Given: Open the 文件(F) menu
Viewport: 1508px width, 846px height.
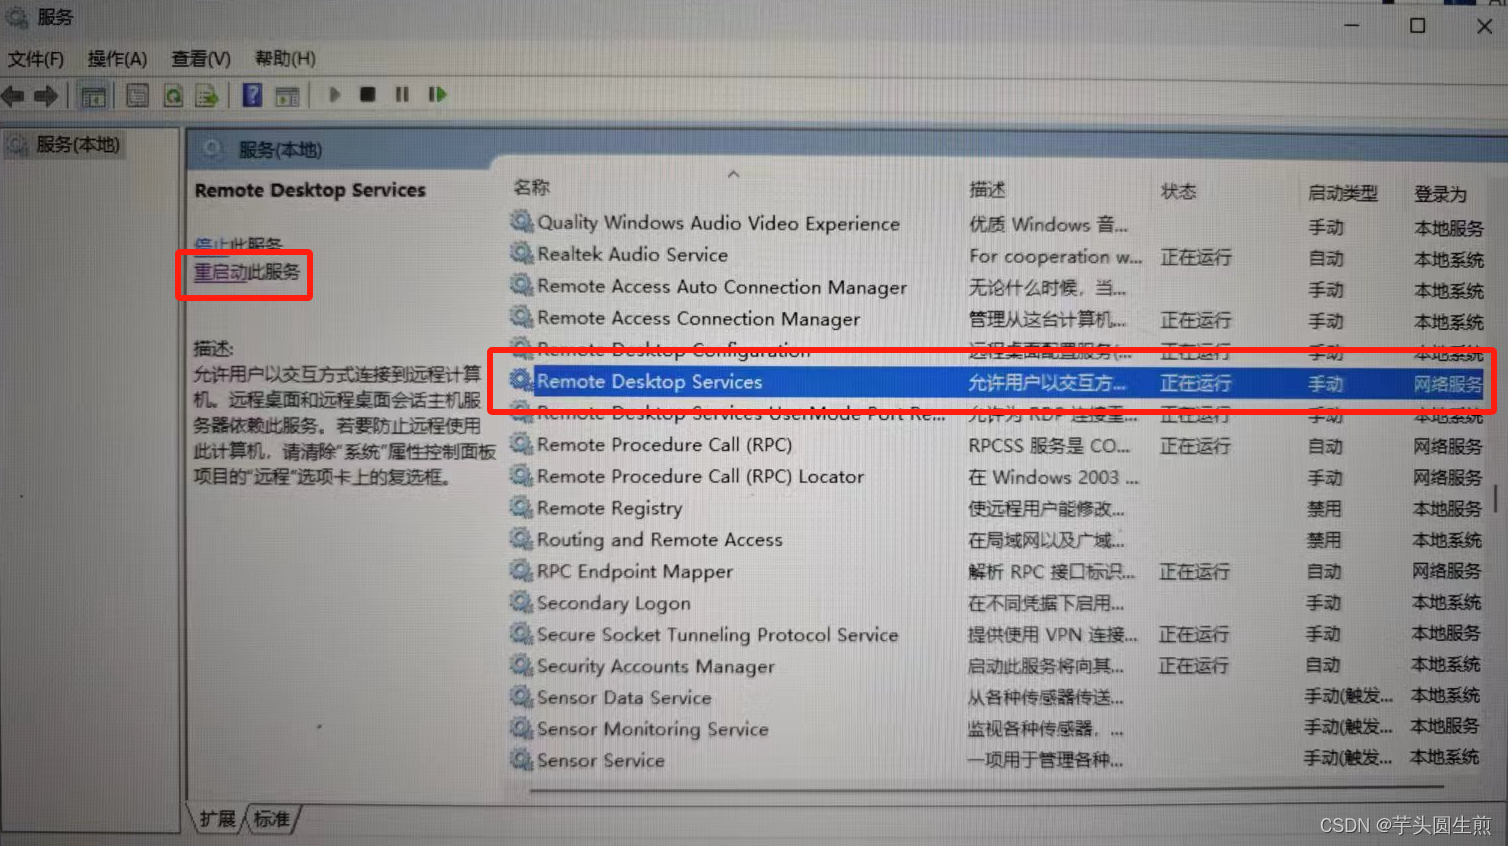Looking at the screenshot, I should [36, 59].
